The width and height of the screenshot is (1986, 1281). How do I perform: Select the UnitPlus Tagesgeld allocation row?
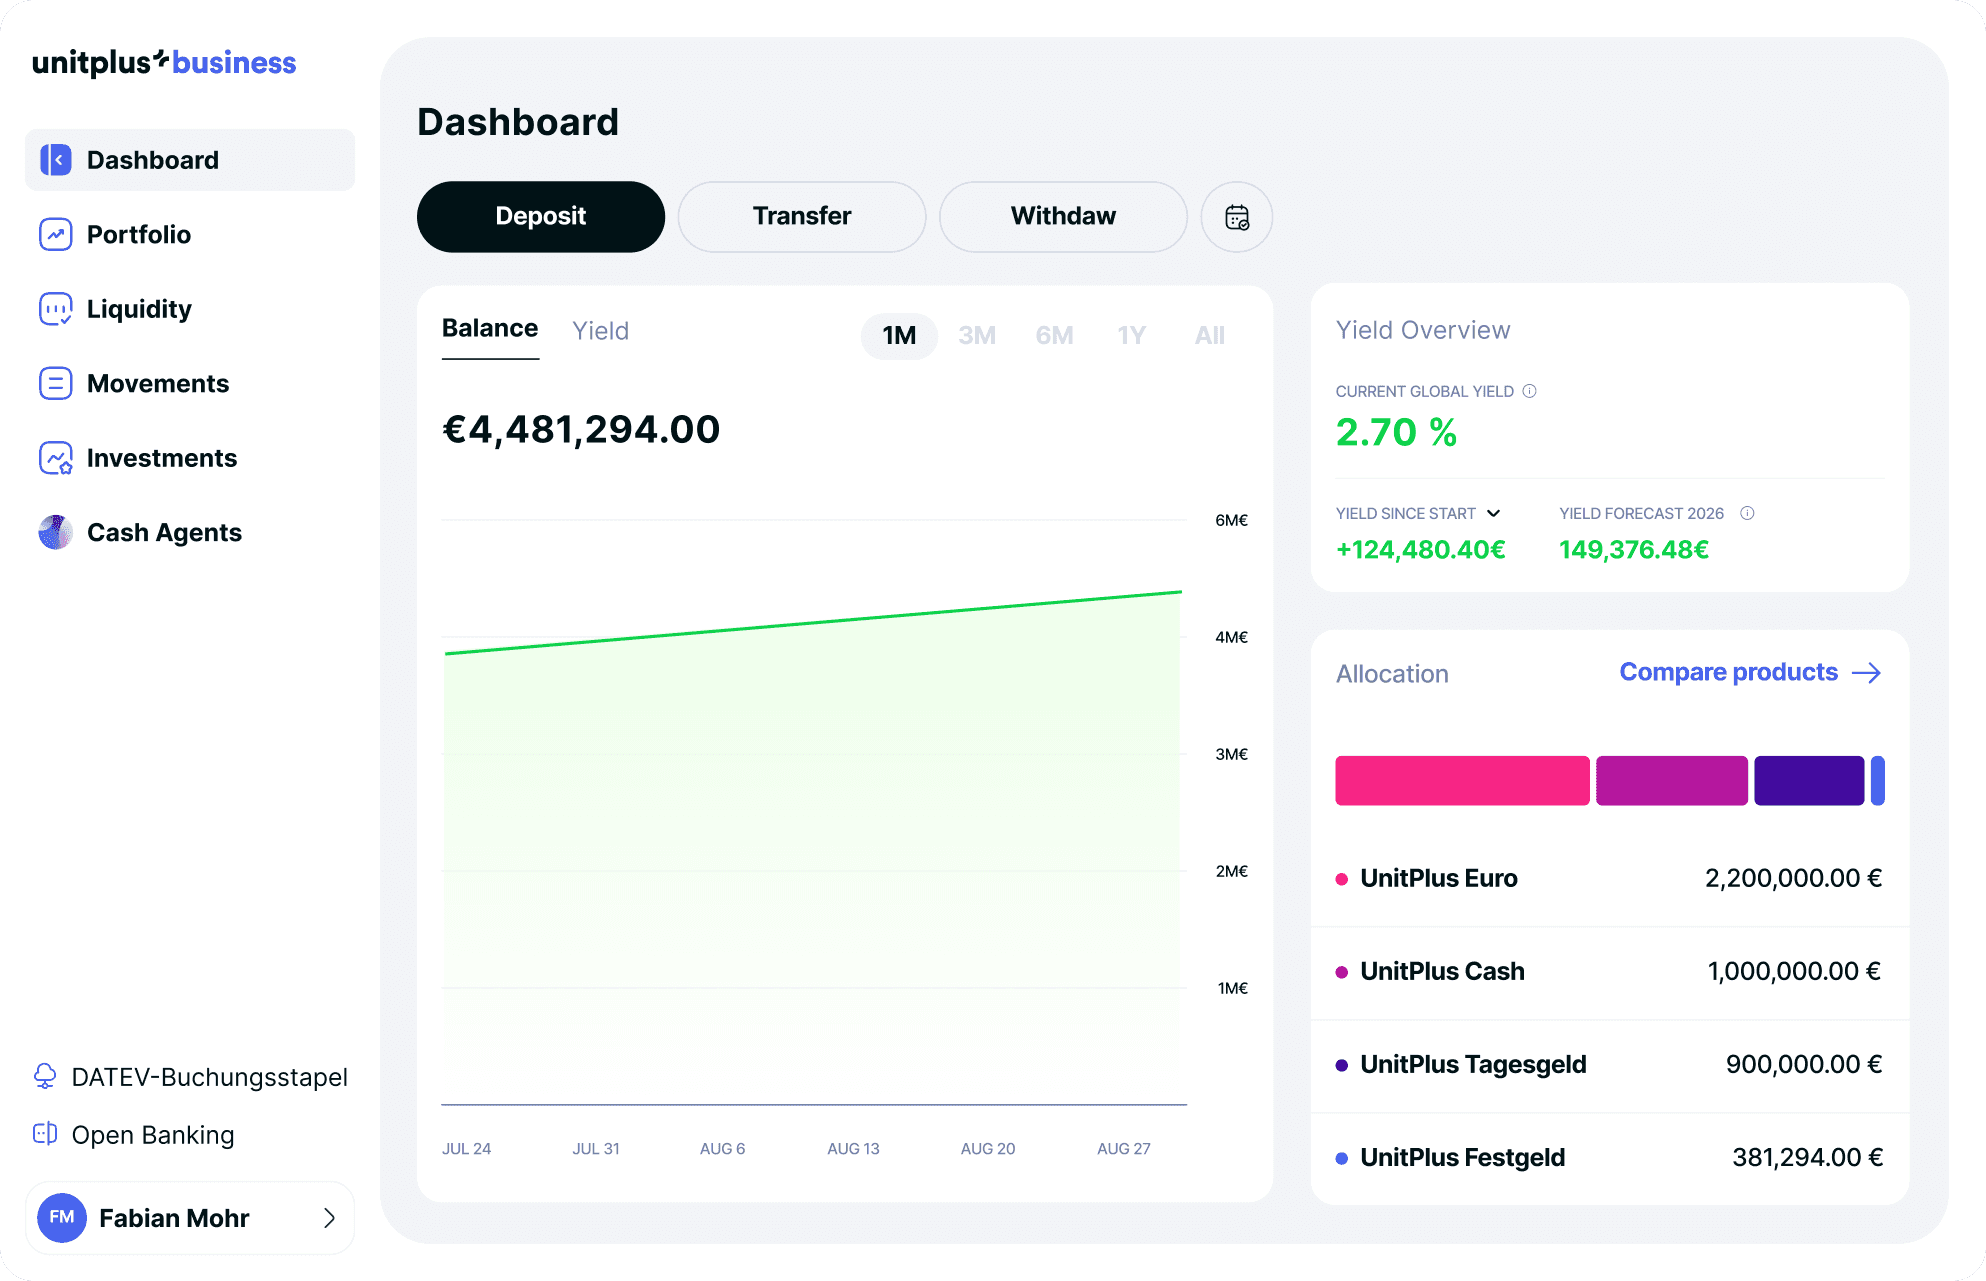pos(1609,1065)
